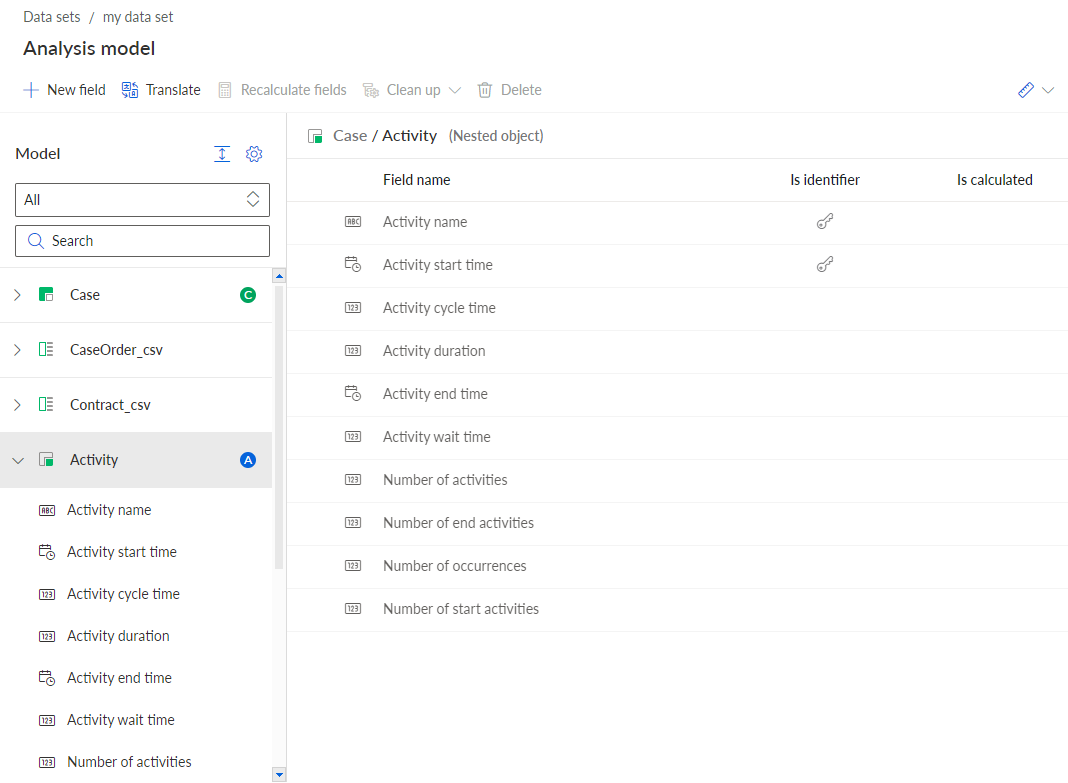Screen dimensions: 1068x783
Task: Click the Field name column header
Action: click(416, 180)
